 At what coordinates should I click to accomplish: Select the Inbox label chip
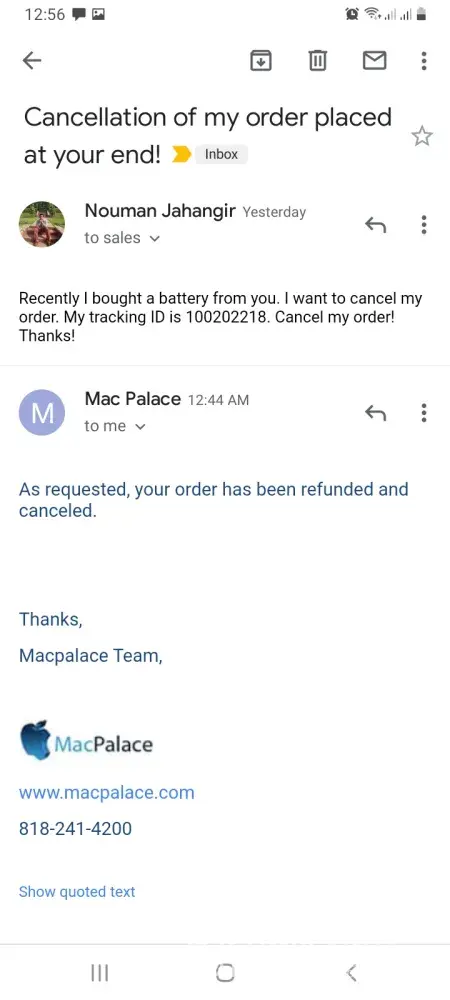221,154
